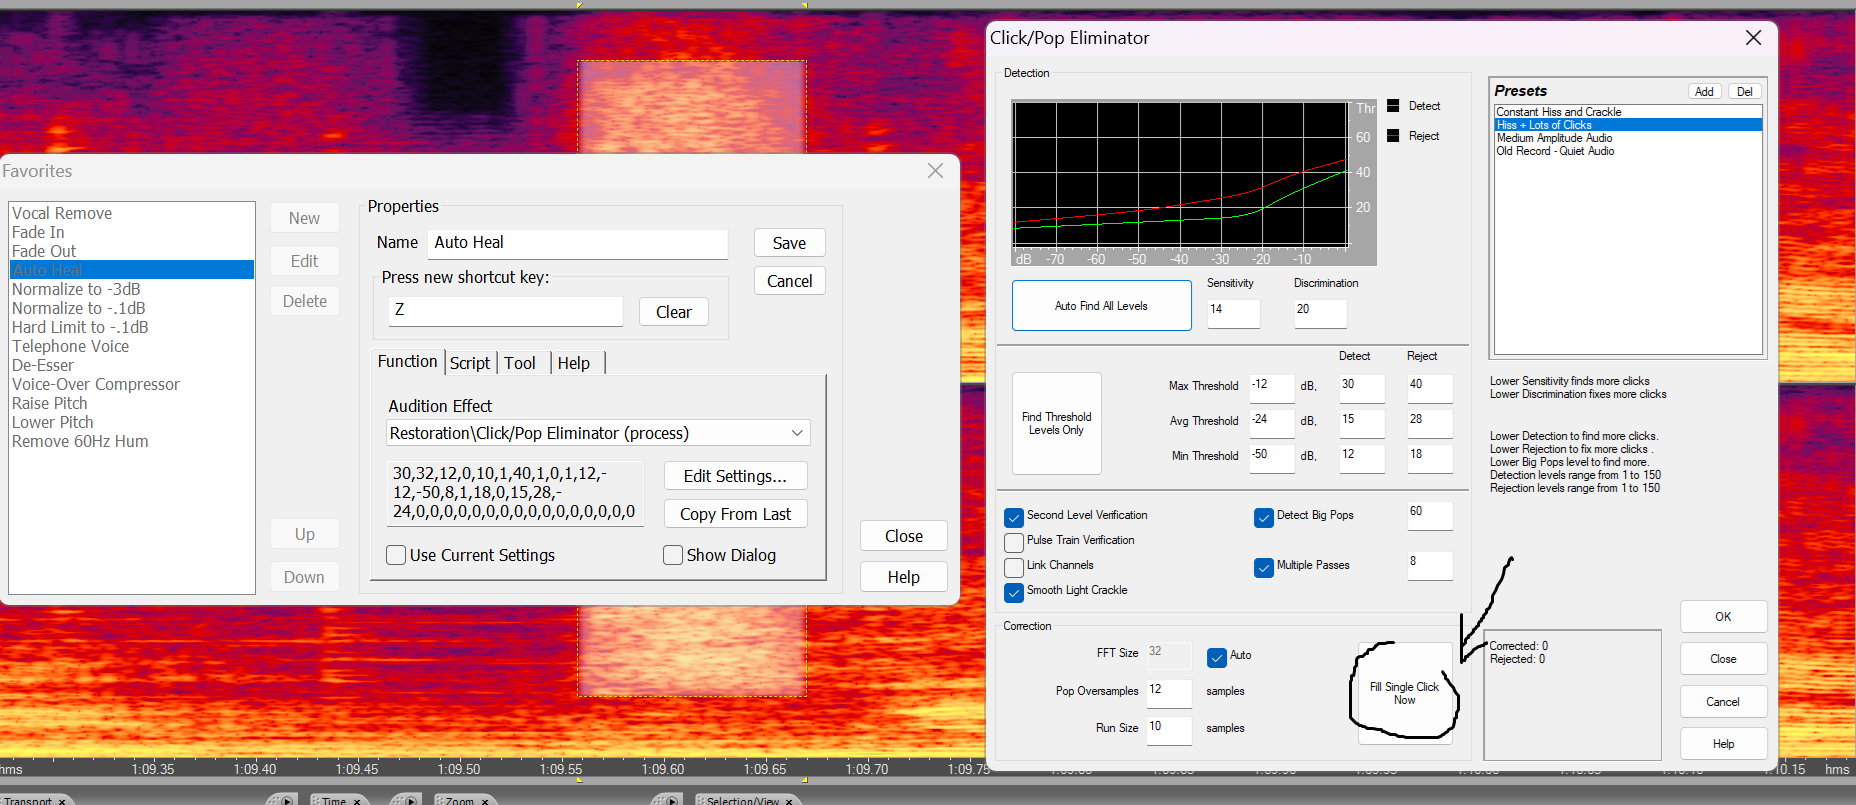This screenshot has height=805, width=1856.
Task: Click the Edit button in Favorites
Action: tap(305, 261)
